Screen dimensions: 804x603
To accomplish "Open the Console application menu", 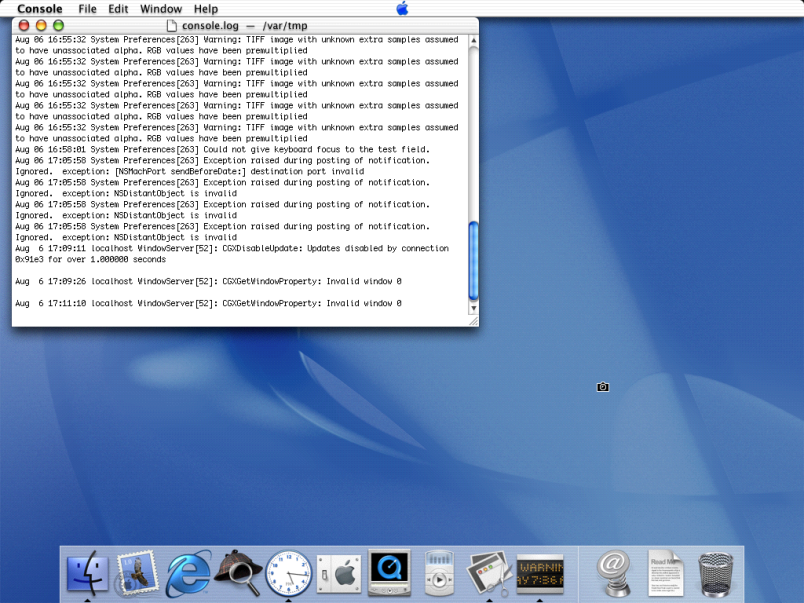I will click(x=40, y=9).
